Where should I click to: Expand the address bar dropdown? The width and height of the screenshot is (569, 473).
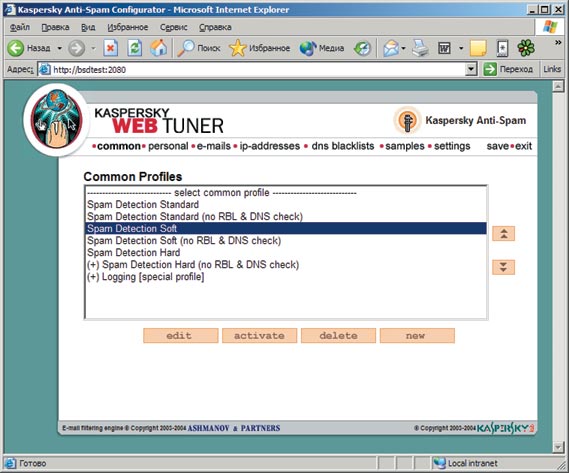pos(471,69)
